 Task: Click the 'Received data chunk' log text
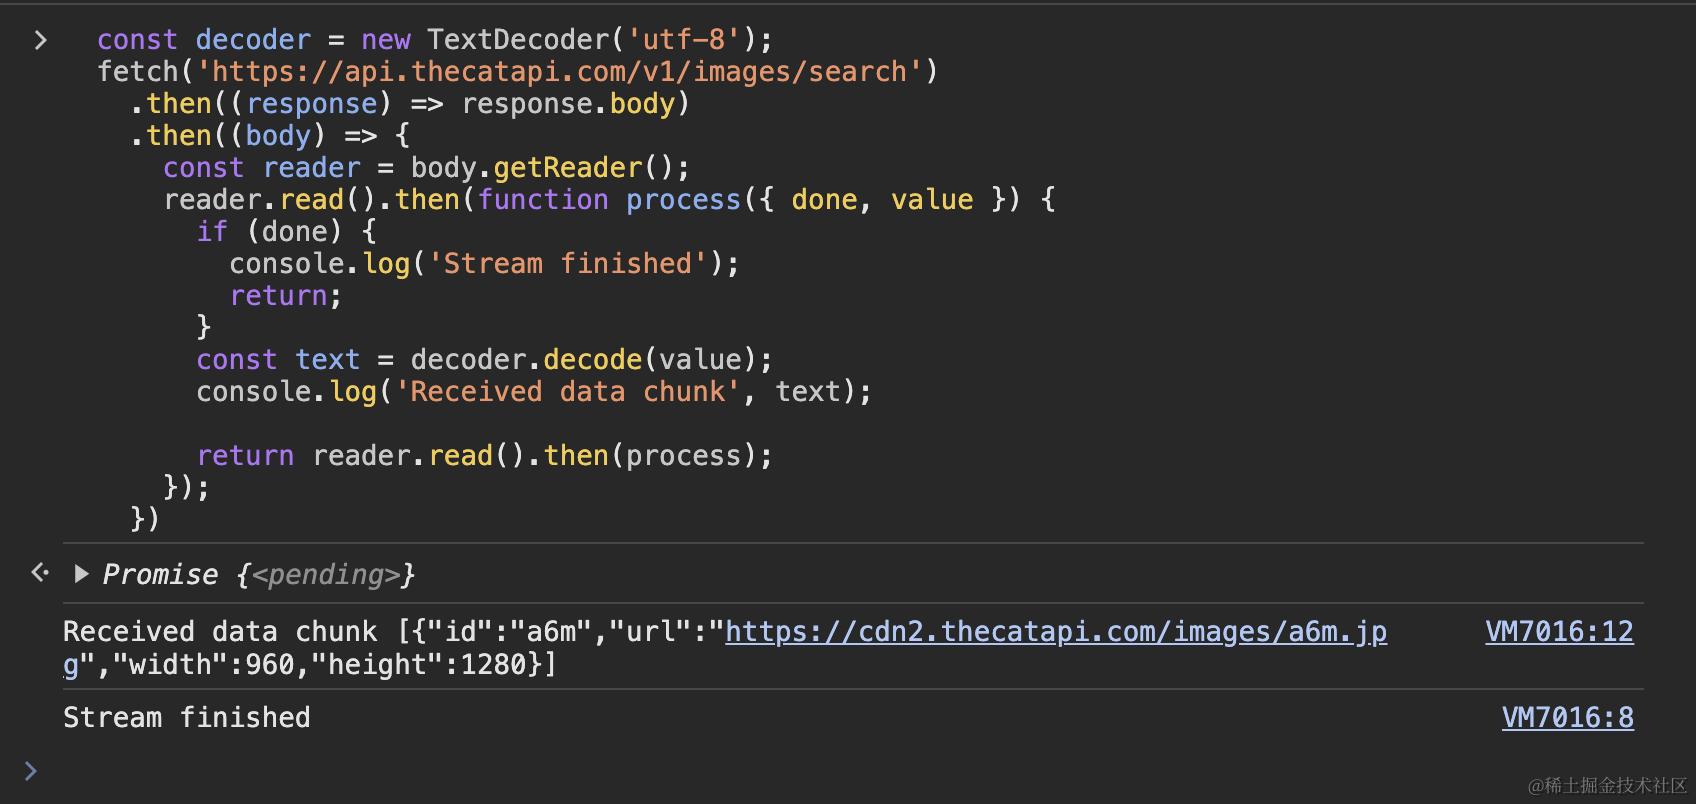pos(220,632)
